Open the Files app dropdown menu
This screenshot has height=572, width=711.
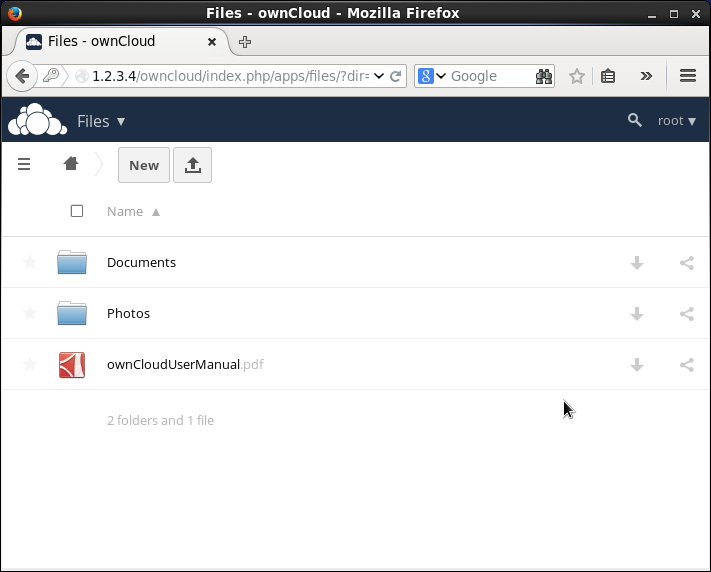click(x=101, y=121)
